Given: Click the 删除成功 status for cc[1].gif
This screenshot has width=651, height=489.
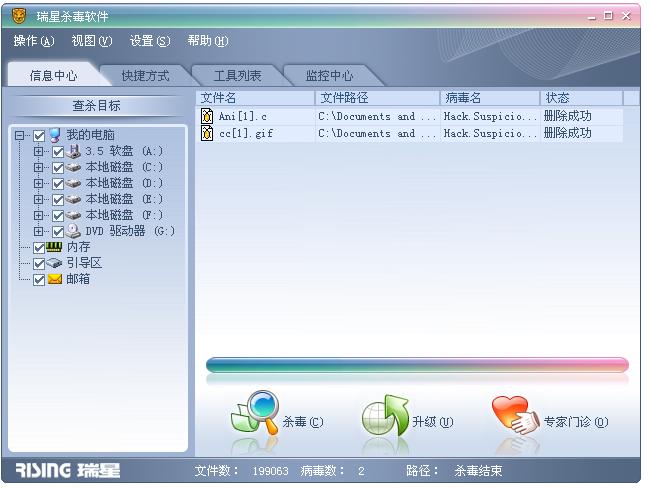Looking at the screenshot, I should (x=568, y=133).
